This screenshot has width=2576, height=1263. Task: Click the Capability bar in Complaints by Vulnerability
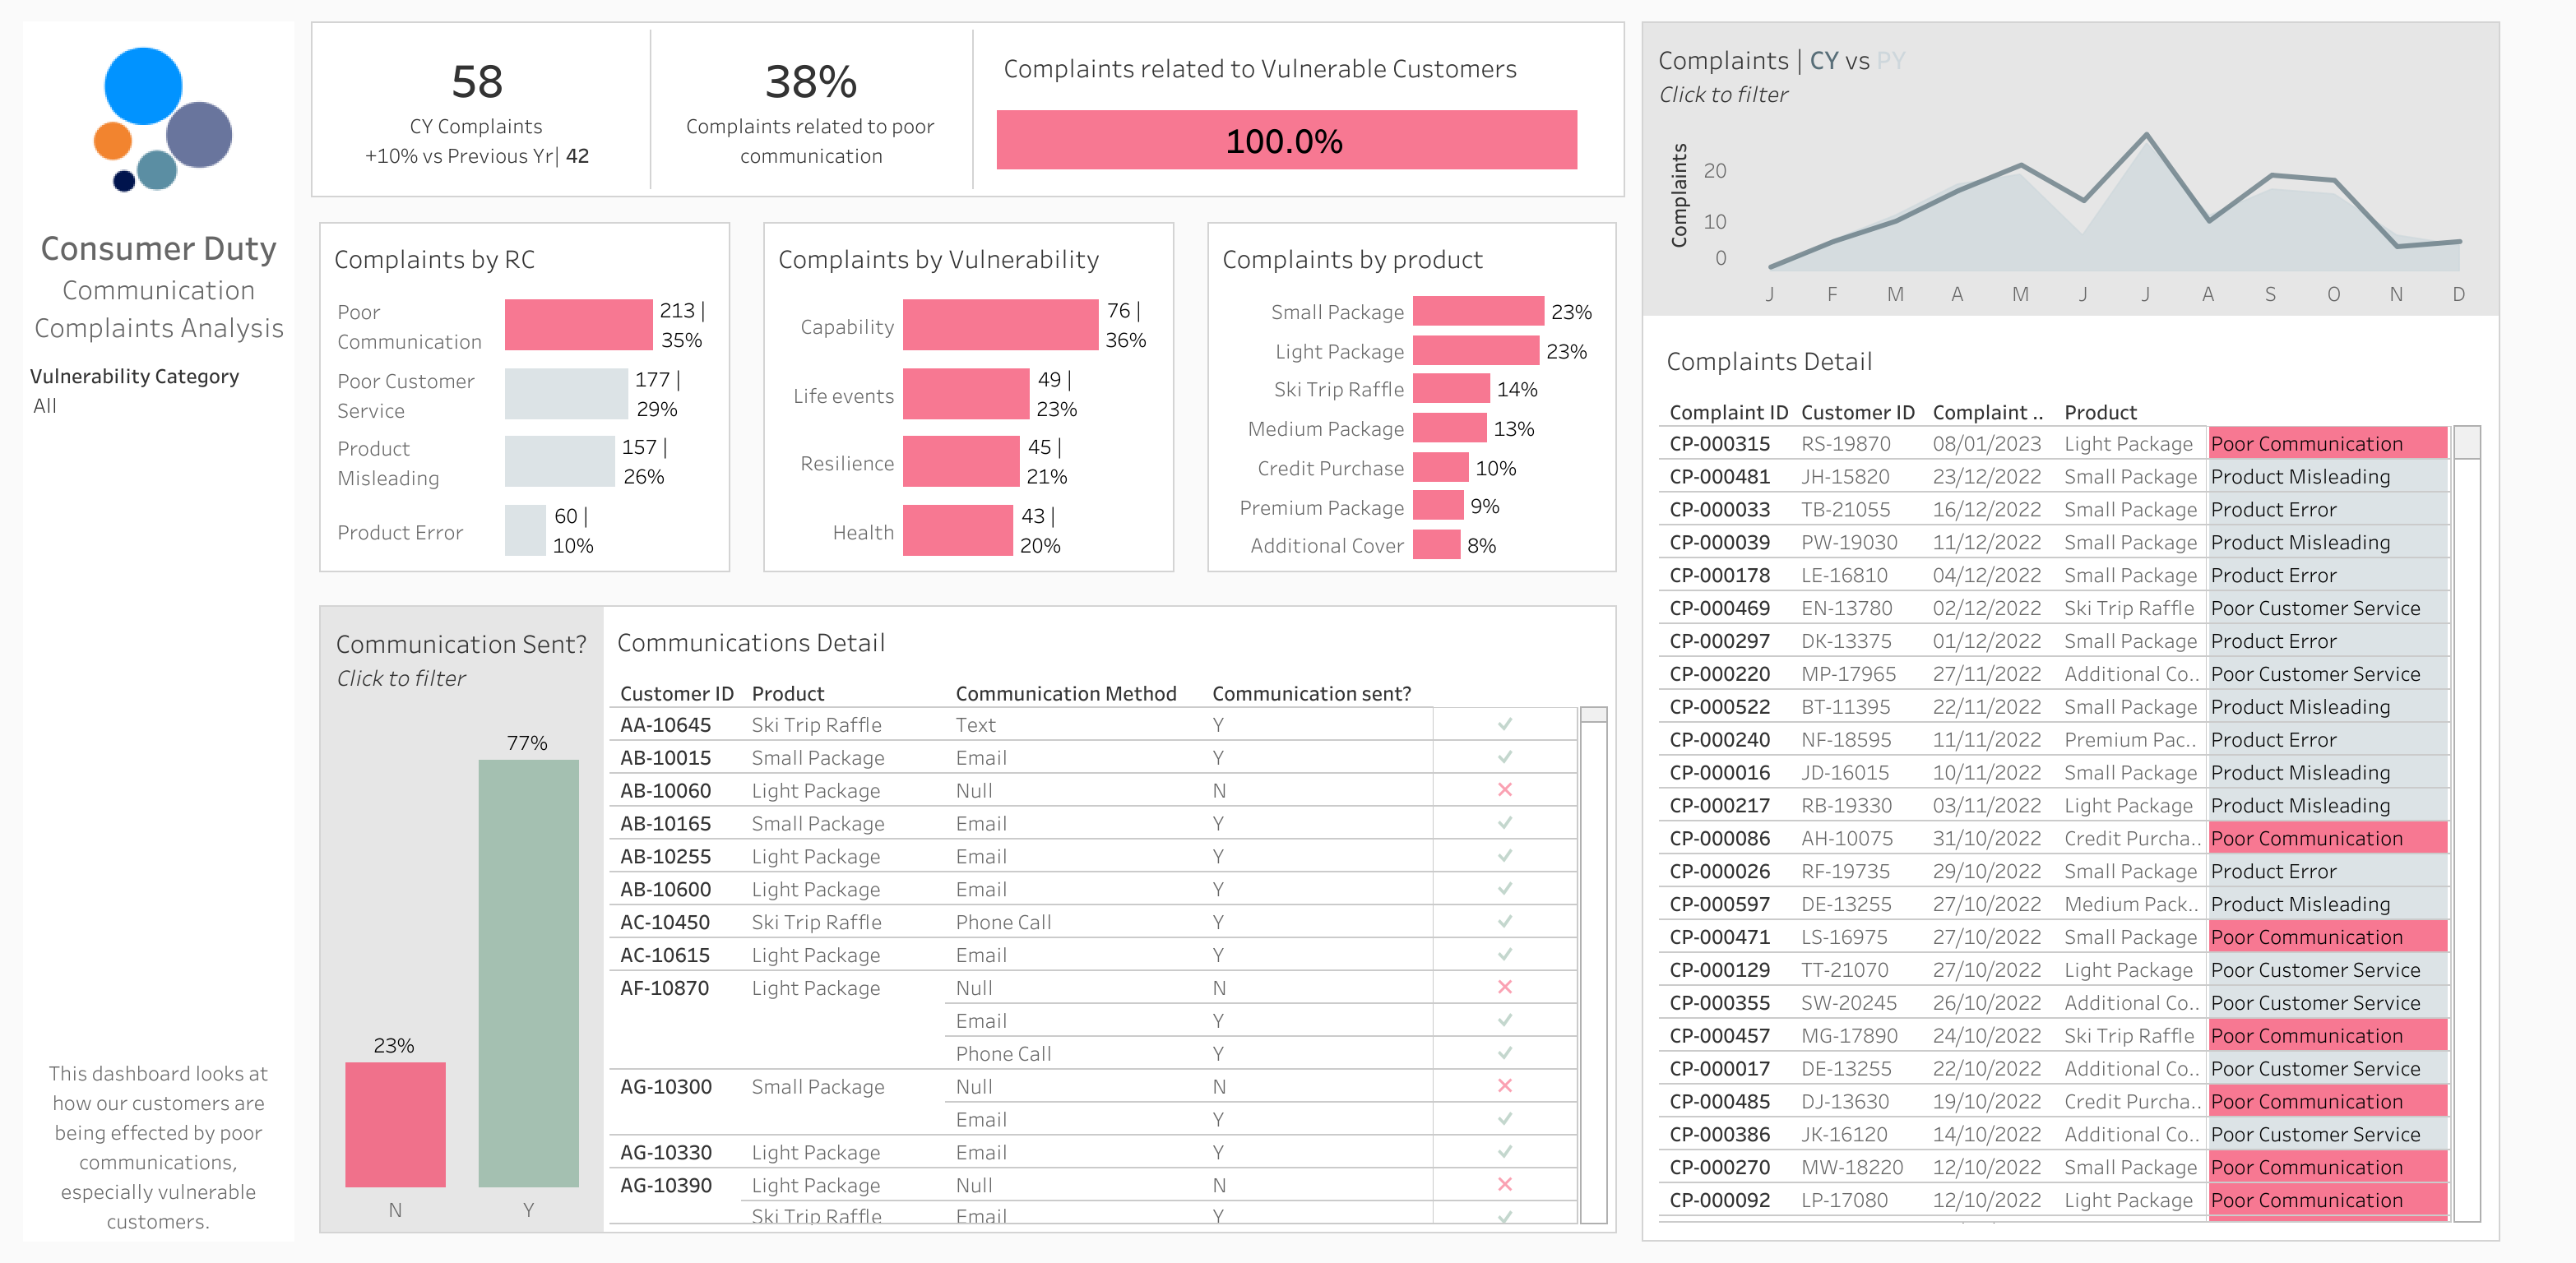(x=1000, y=325)
